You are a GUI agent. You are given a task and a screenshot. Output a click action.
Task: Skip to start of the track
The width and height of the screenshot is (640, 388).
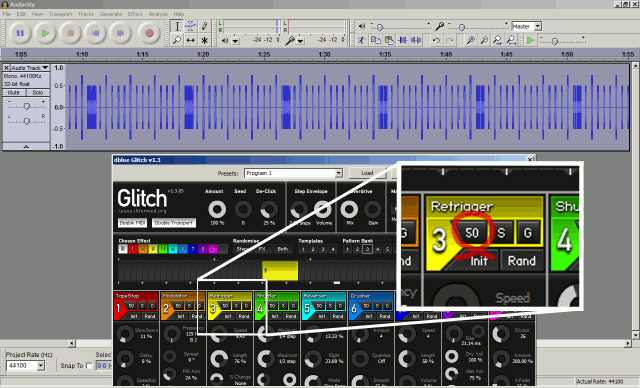click(96, 33)
